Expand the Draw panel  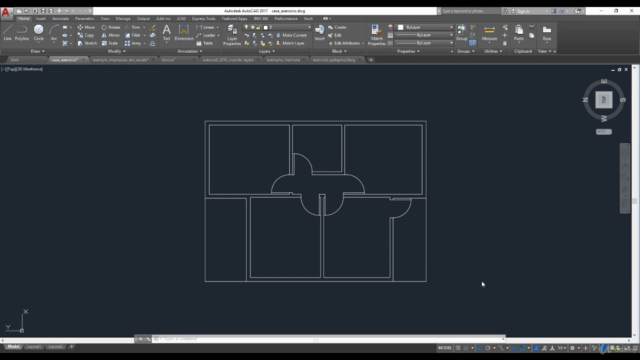[x=38, y=51]
